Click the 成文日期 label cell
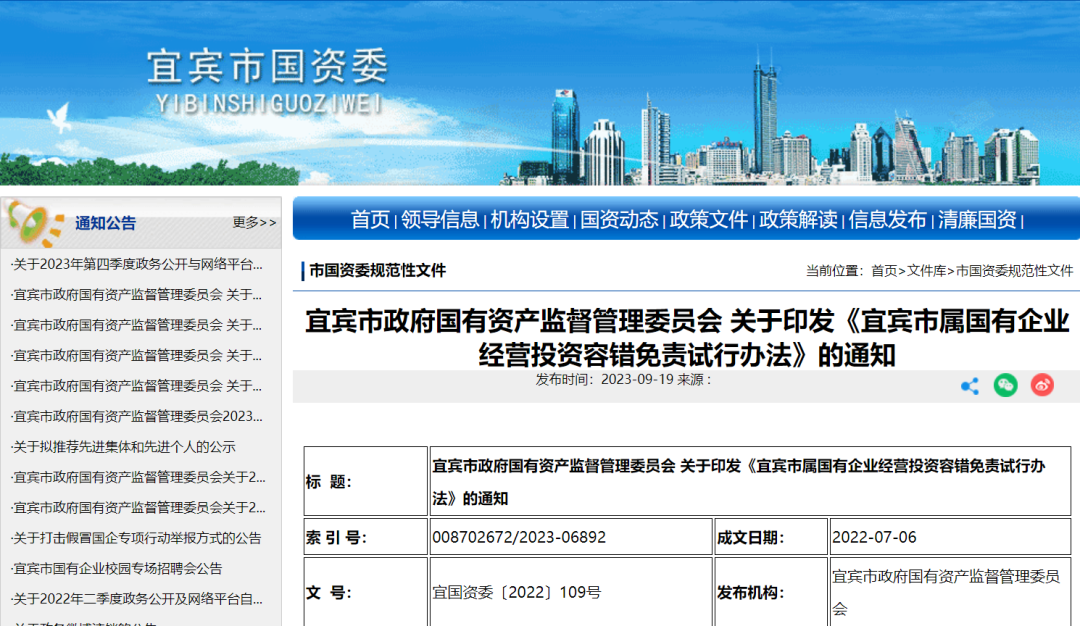Image resolution: width=1080 pixels, height=626 pixels. 771,537
